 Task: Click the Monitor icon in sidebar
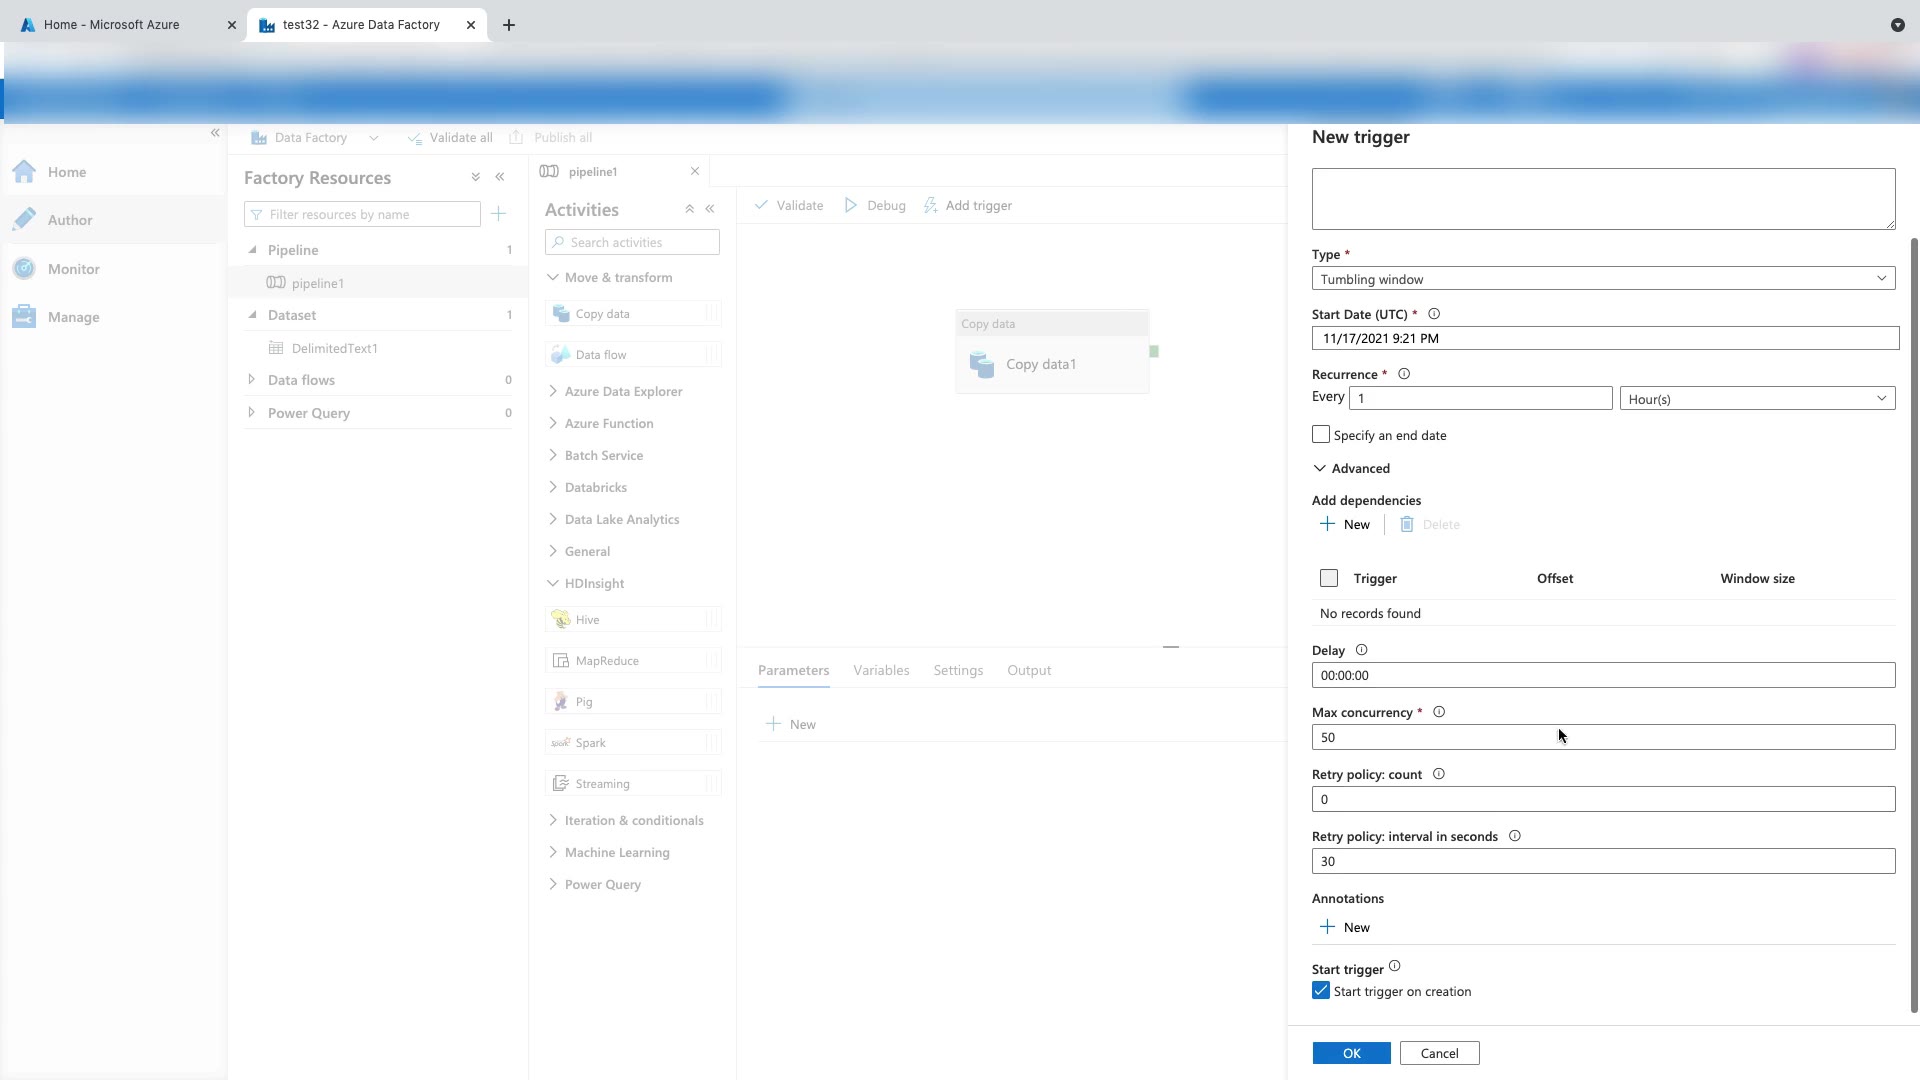25,269
